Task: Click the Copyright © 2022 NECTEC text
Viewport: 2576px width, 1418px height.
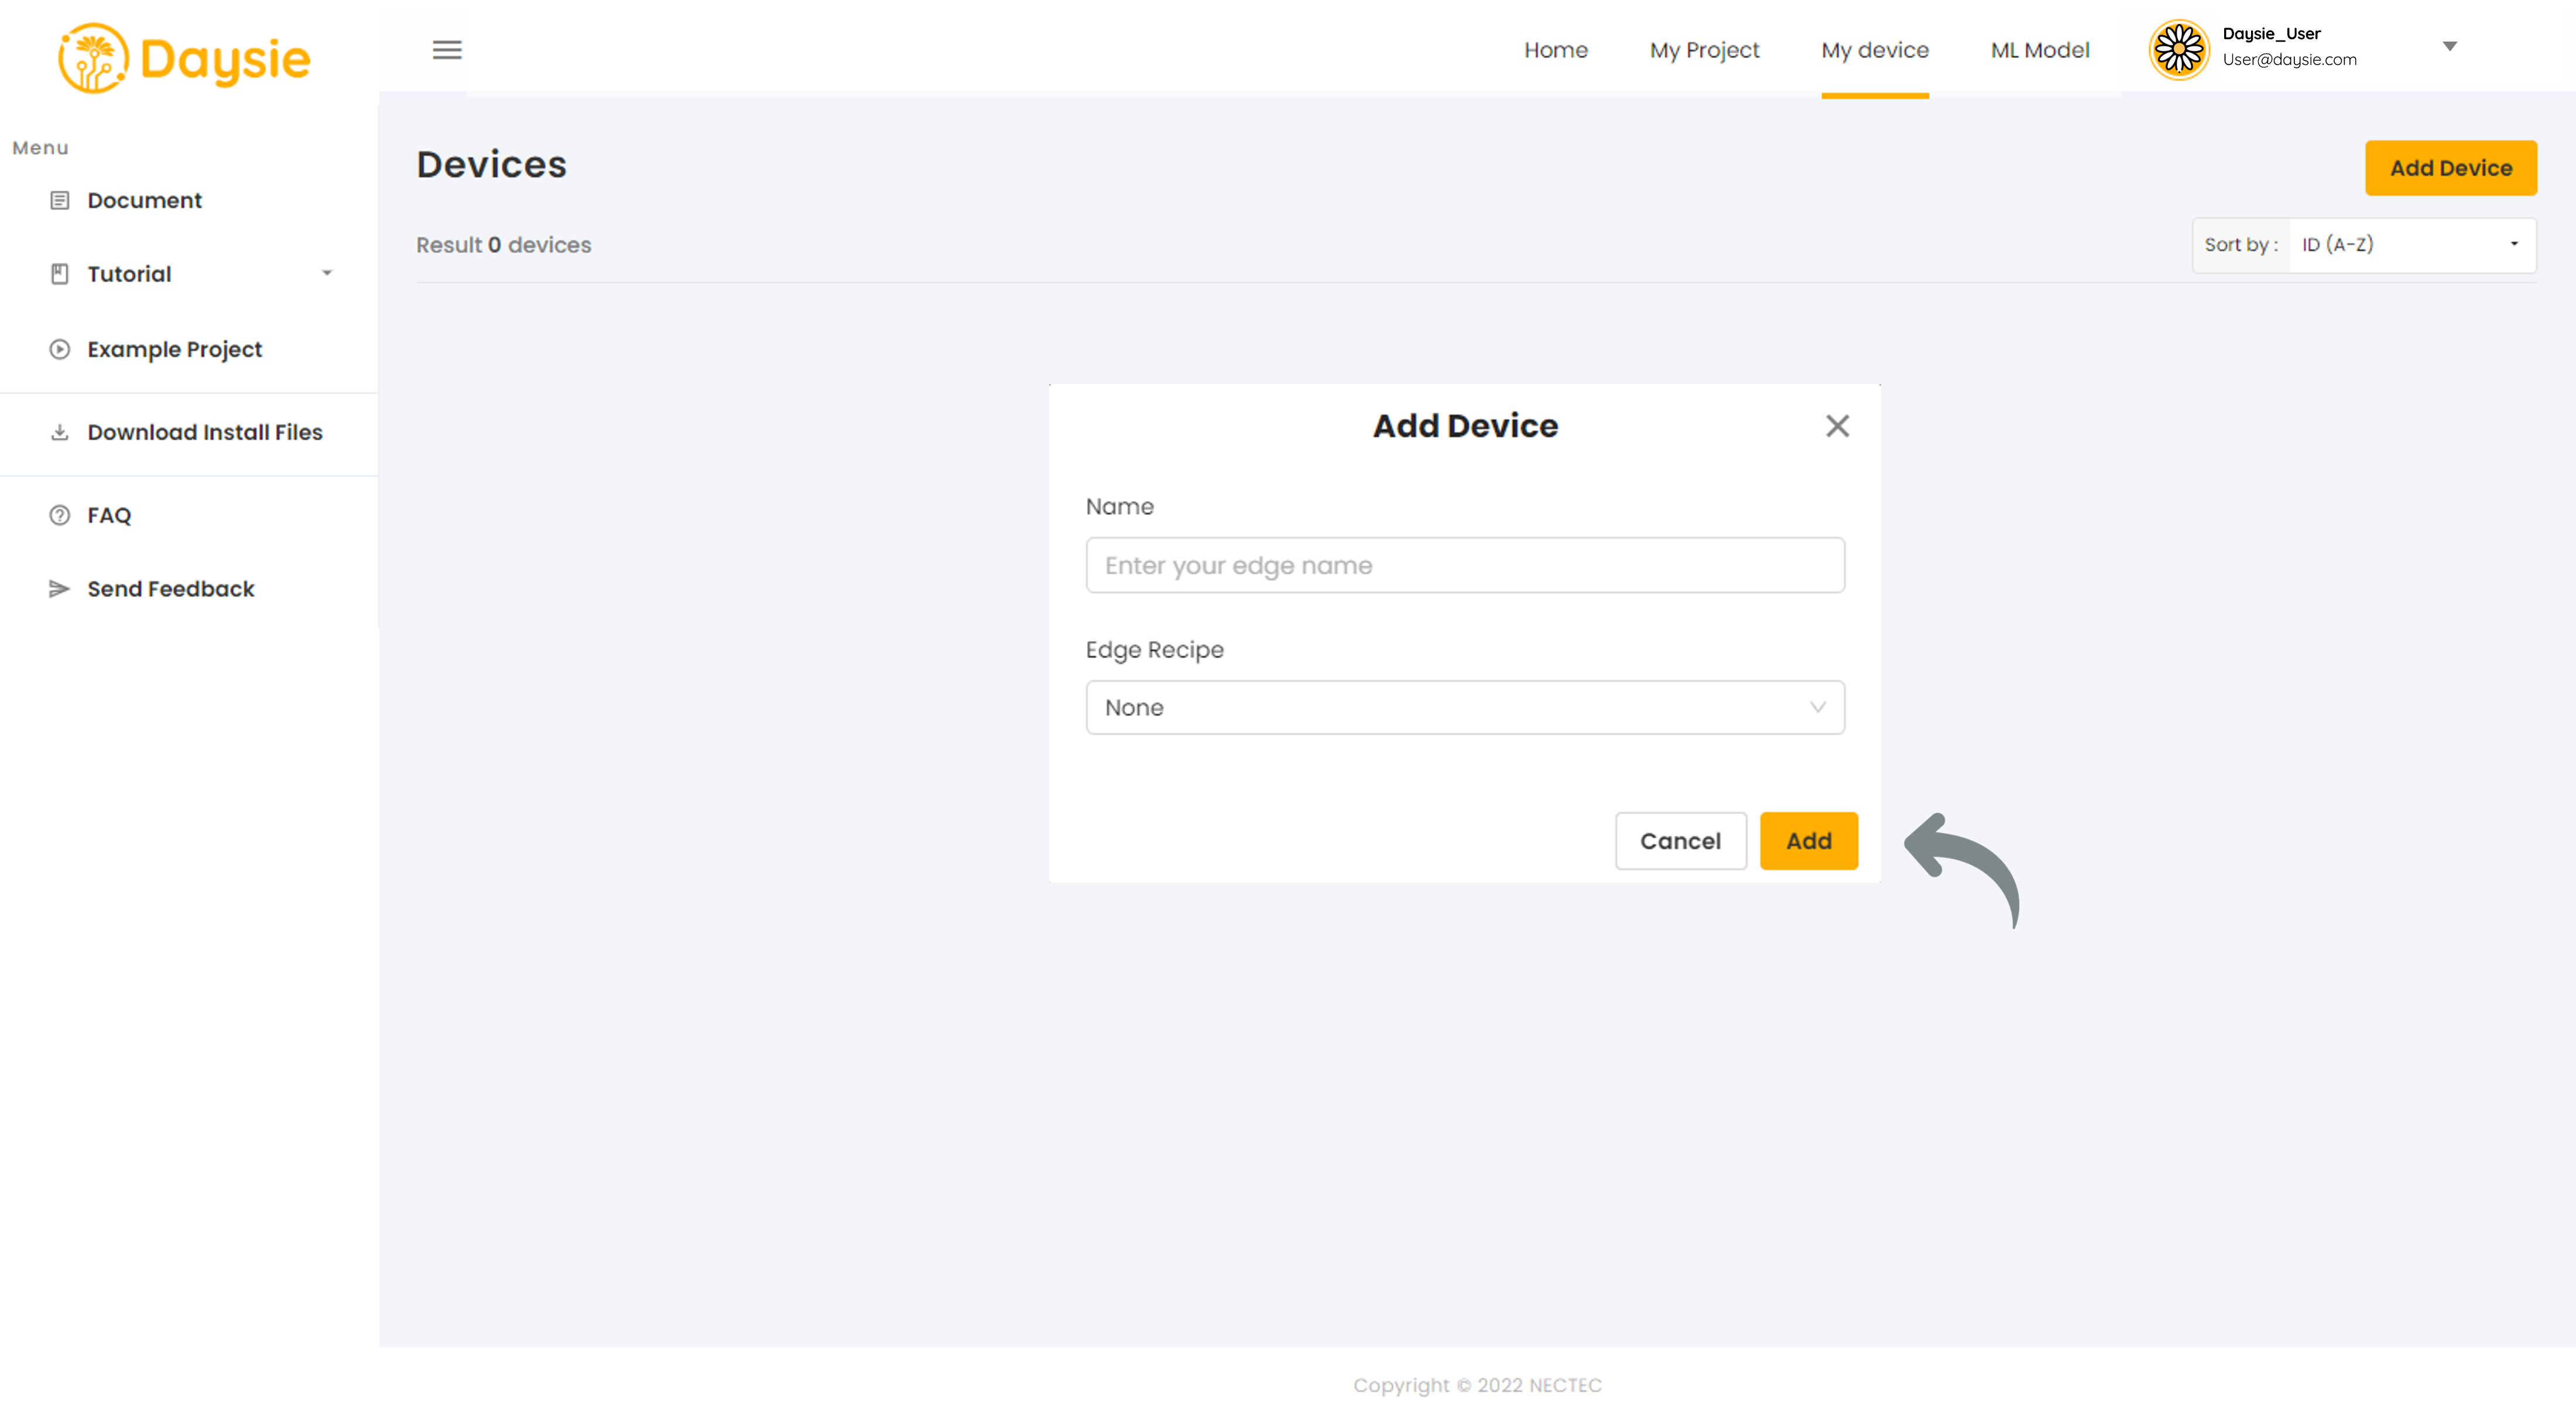Action: point(1477,1385)
